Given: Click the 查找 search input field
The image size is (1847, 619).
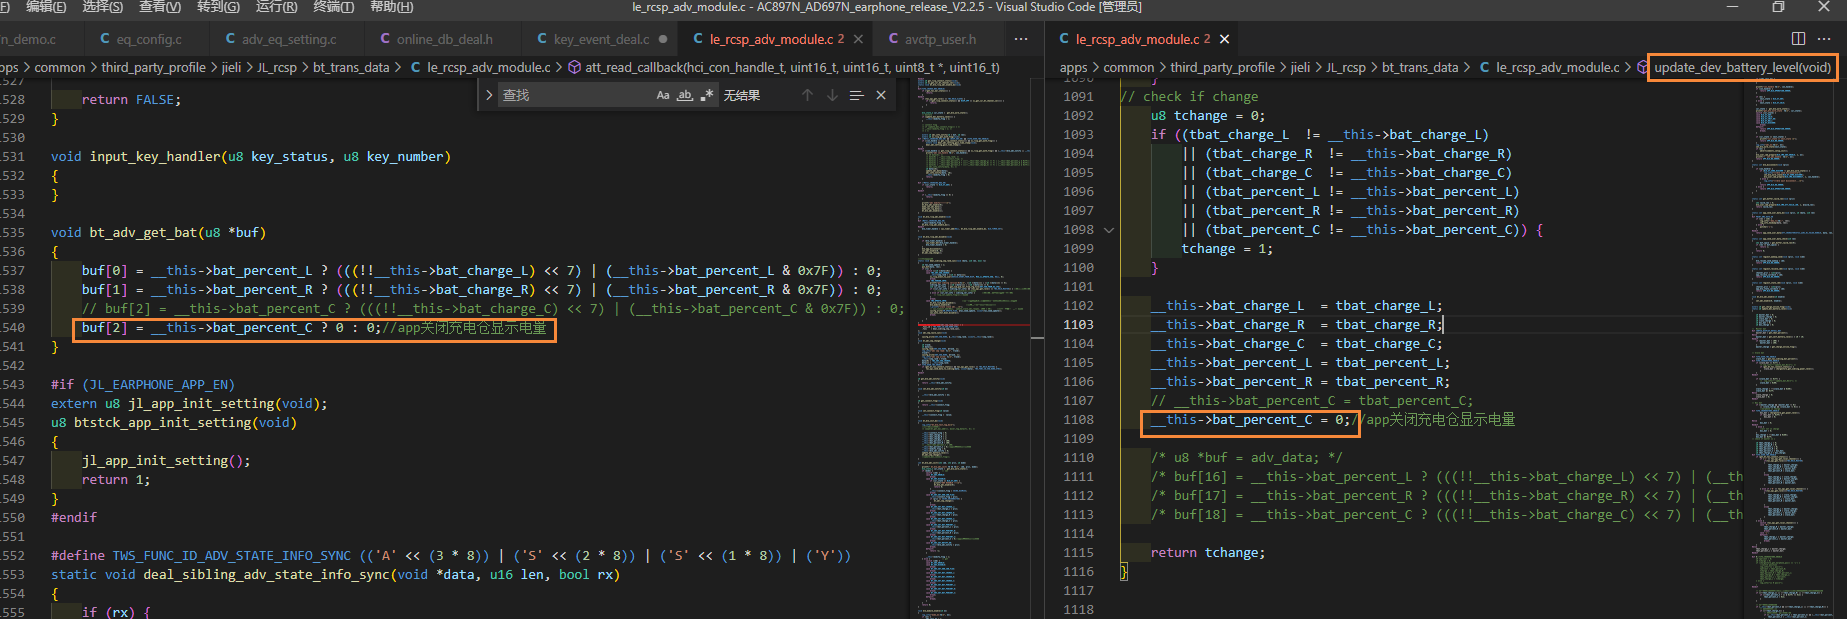Looking at the screenshot, I should coord(574,95).
